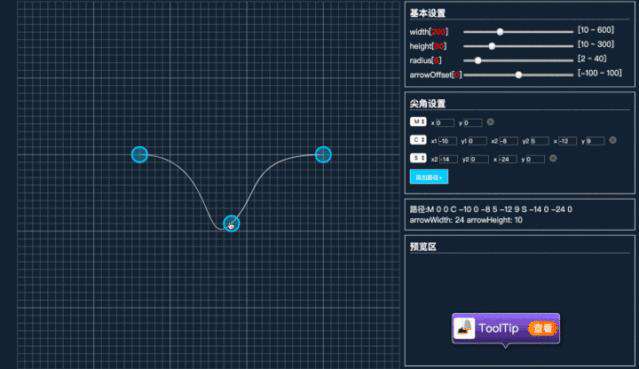Focus the x field in M row
This screenshot has width=639, height=369.
pos(445,122)
